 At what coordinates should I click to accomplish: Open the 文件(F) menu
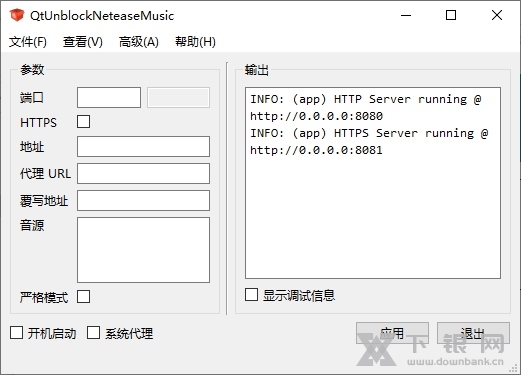click(28, 42)
